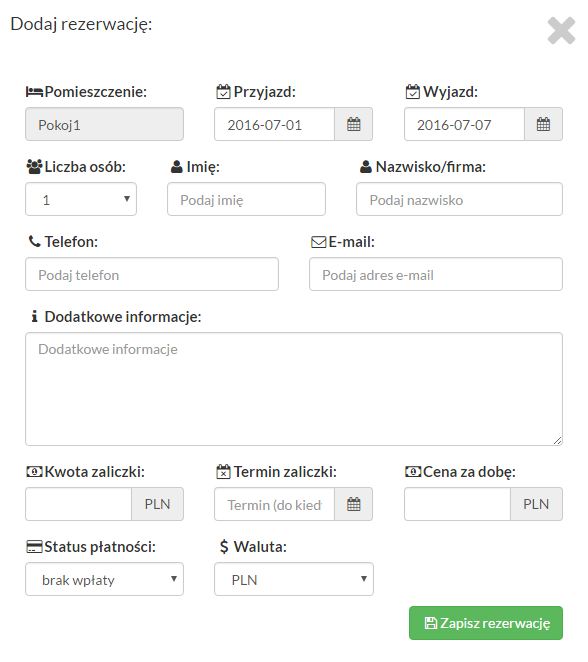Click the group icon beside Liczba osób

click(34, 167)
